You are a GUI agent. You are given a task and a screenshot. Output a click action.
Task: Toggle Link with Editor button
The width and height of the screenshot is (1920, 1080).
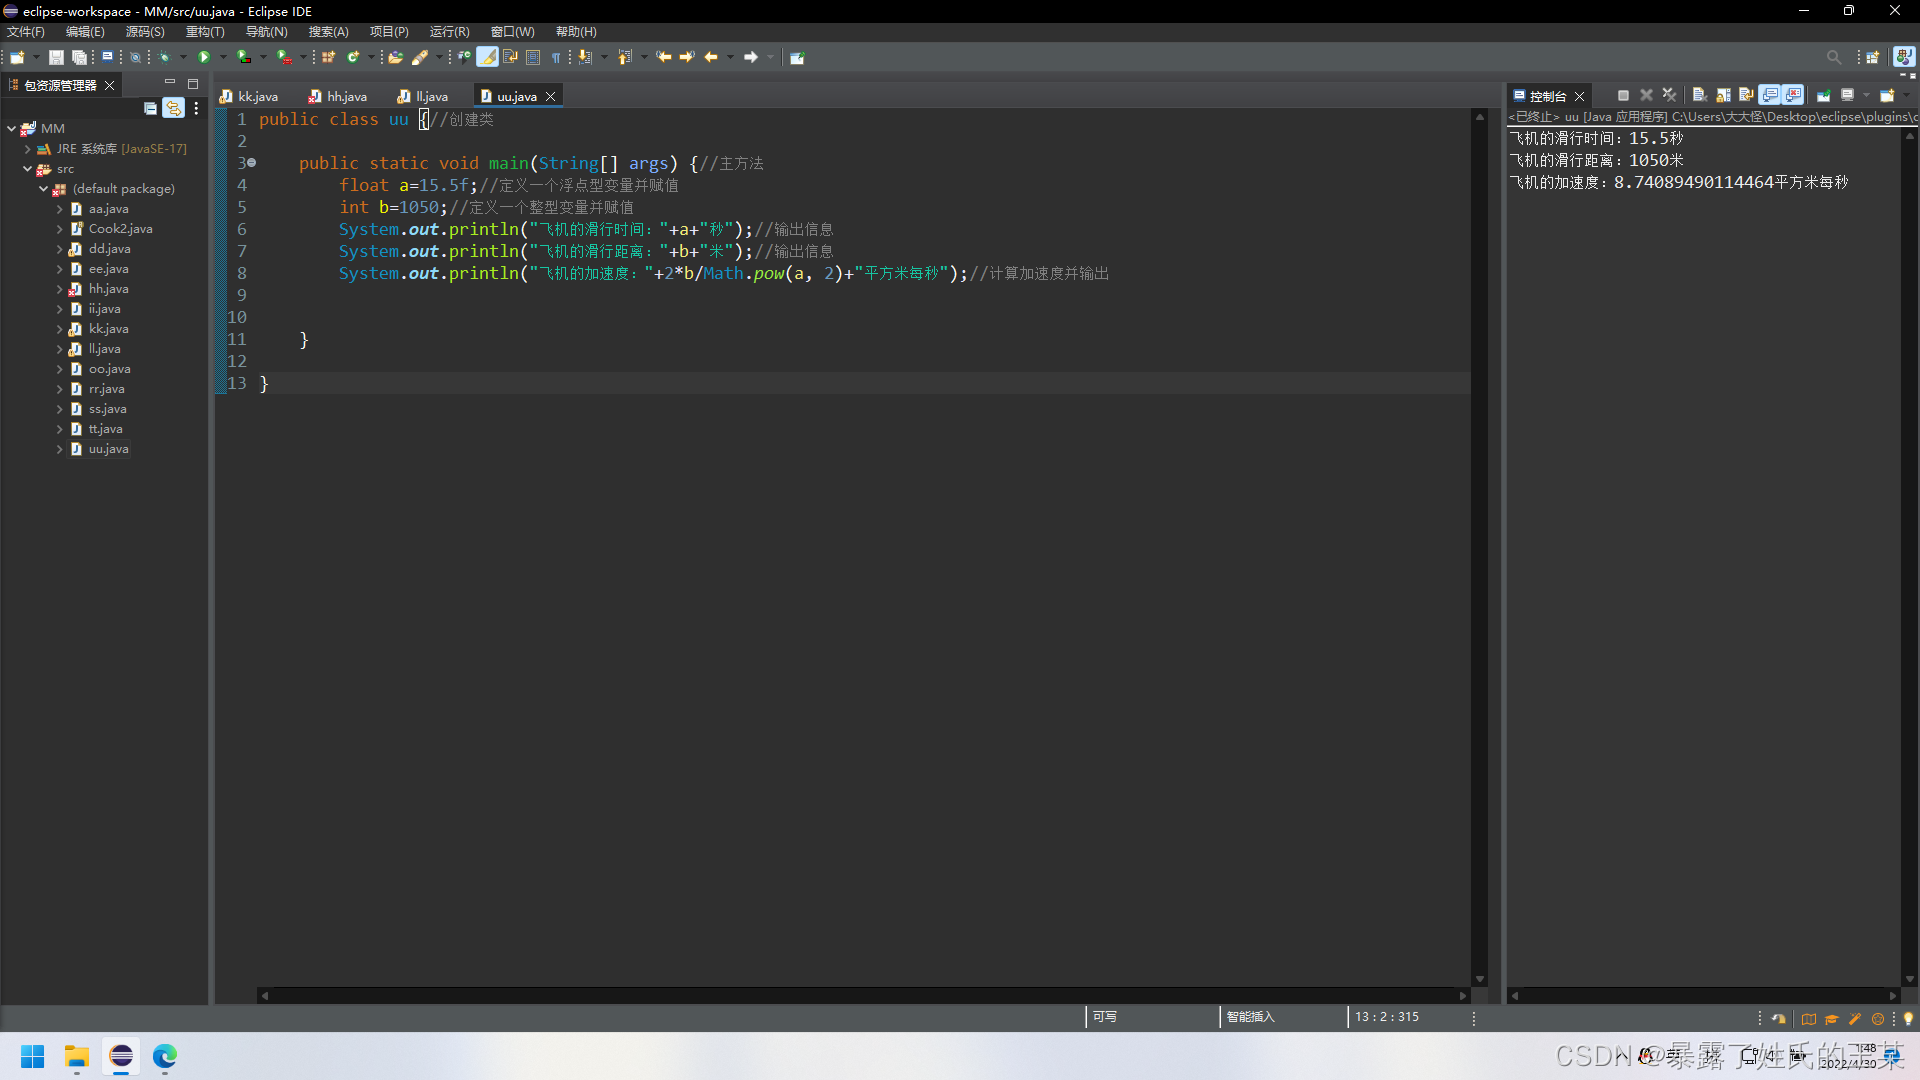(x=173, y=108)
